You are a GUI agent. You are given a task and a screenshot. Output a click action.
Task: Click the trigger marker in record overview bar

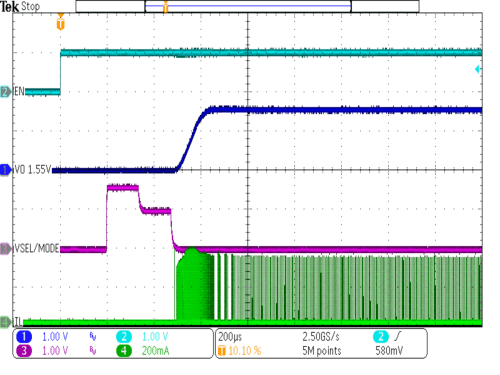coord(166,7)
